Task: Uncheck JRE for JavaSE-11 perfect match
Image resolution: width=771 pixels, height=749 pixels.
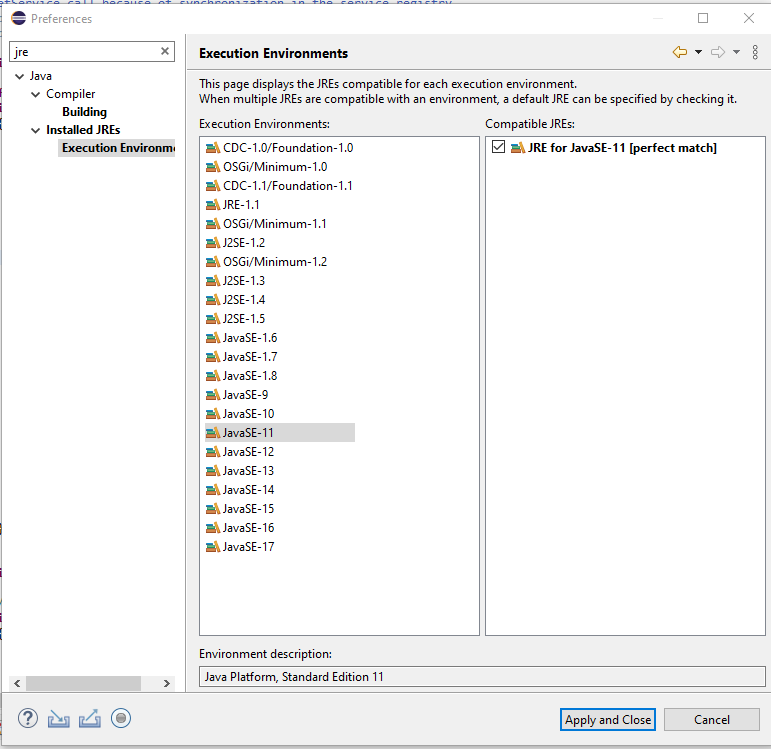Action: click(x=498, y=147)
